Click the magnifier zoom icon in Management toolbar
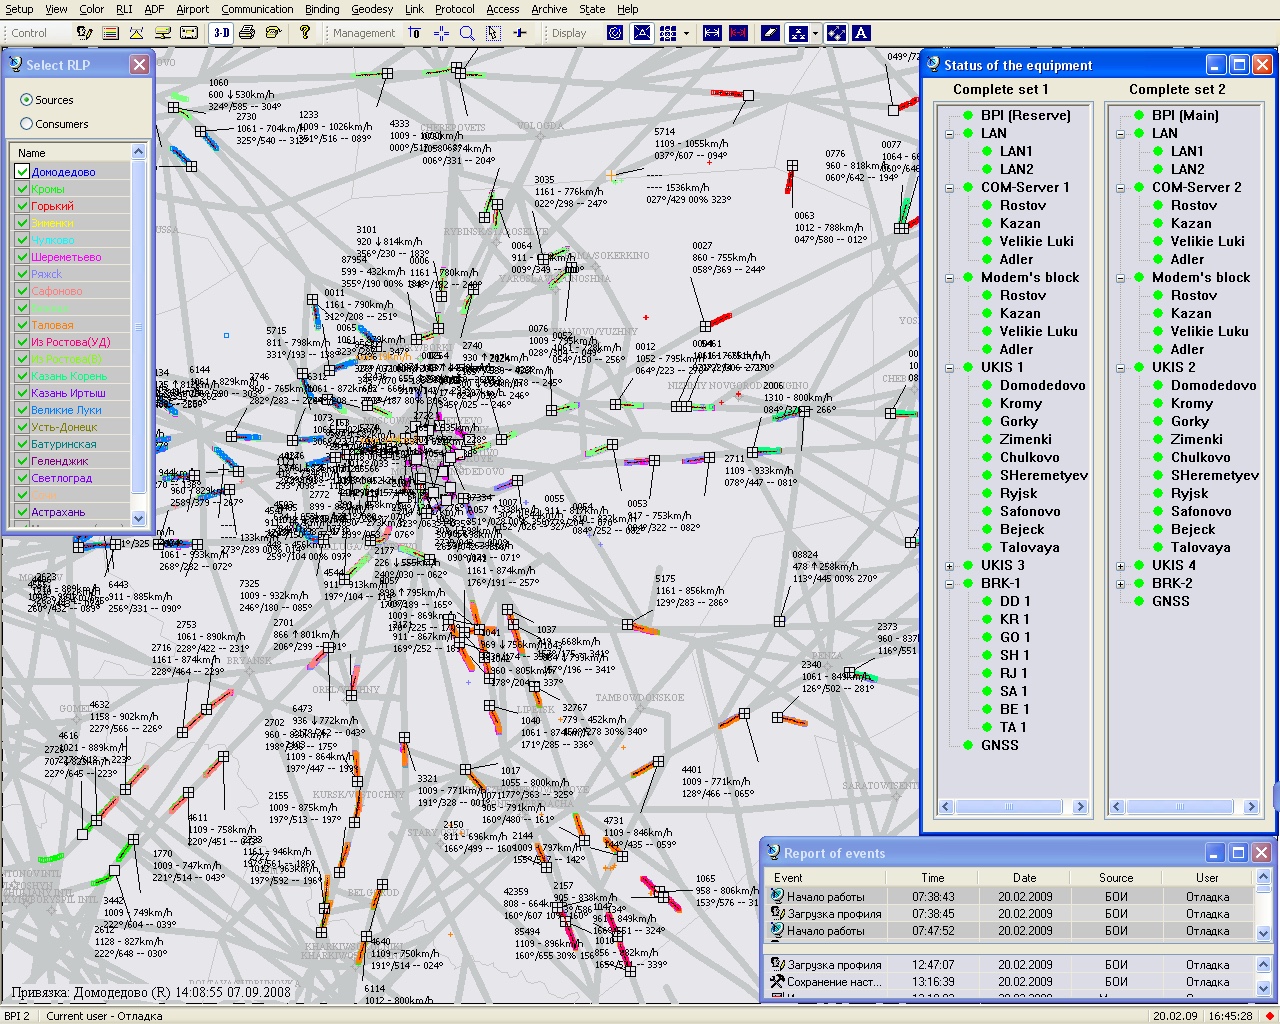 (467, 33)
